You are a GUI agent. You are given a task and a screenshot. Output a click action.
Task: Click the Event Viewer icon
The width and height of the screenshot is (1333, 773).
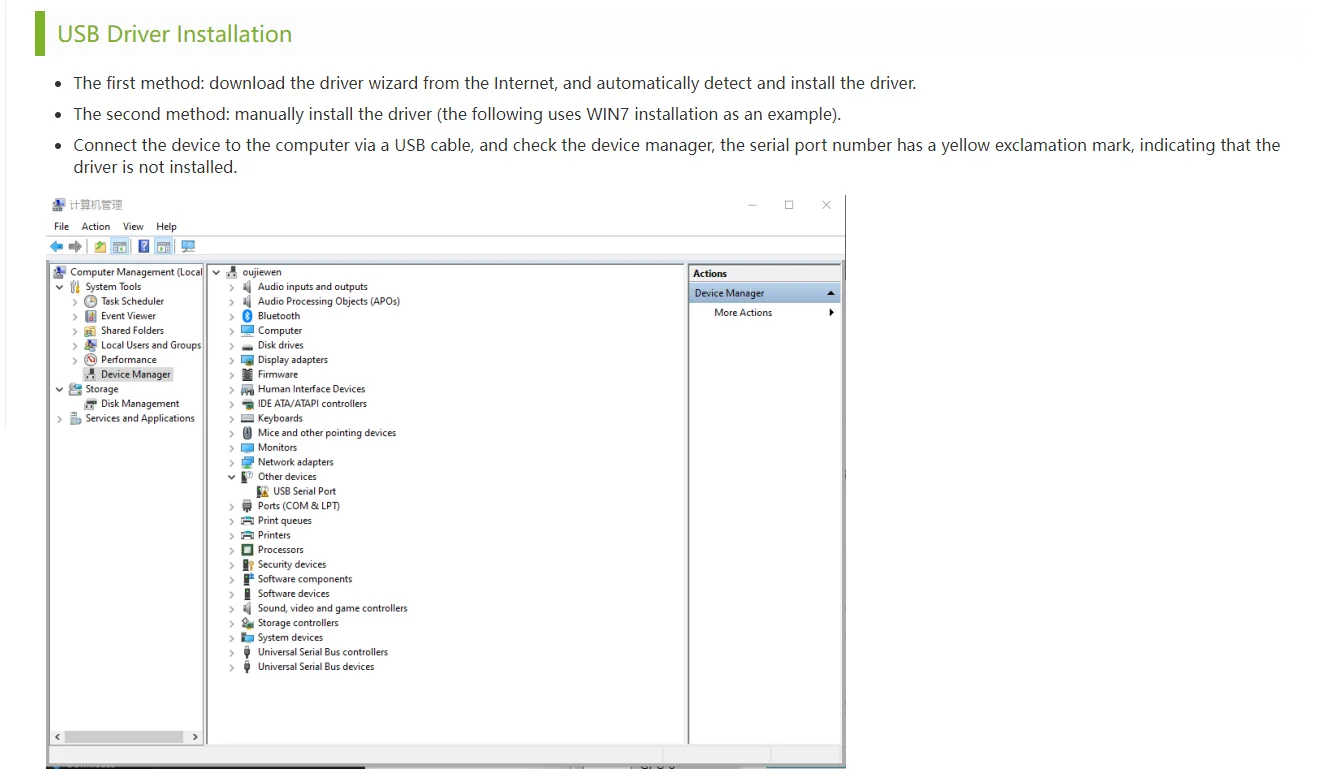click(x=91, y=316)
